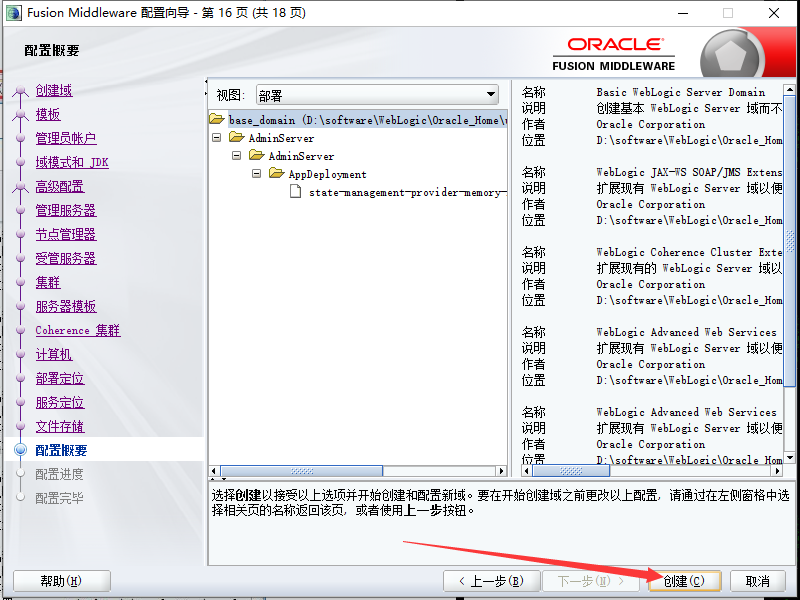
Task: Click WebLogic JAX-WS SOAP/JMS Extension name text
Action: point(689,172)
